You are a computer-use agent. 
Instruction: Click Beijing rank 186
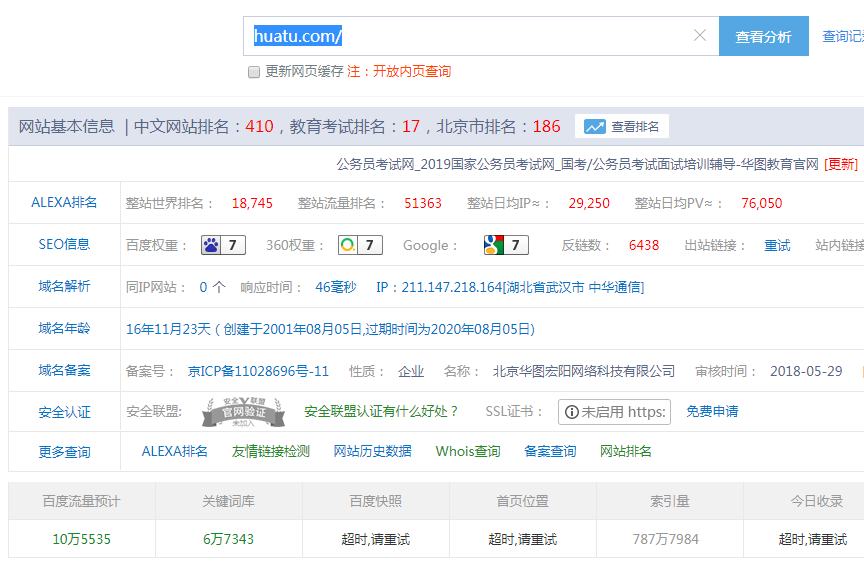click(546, 127)
